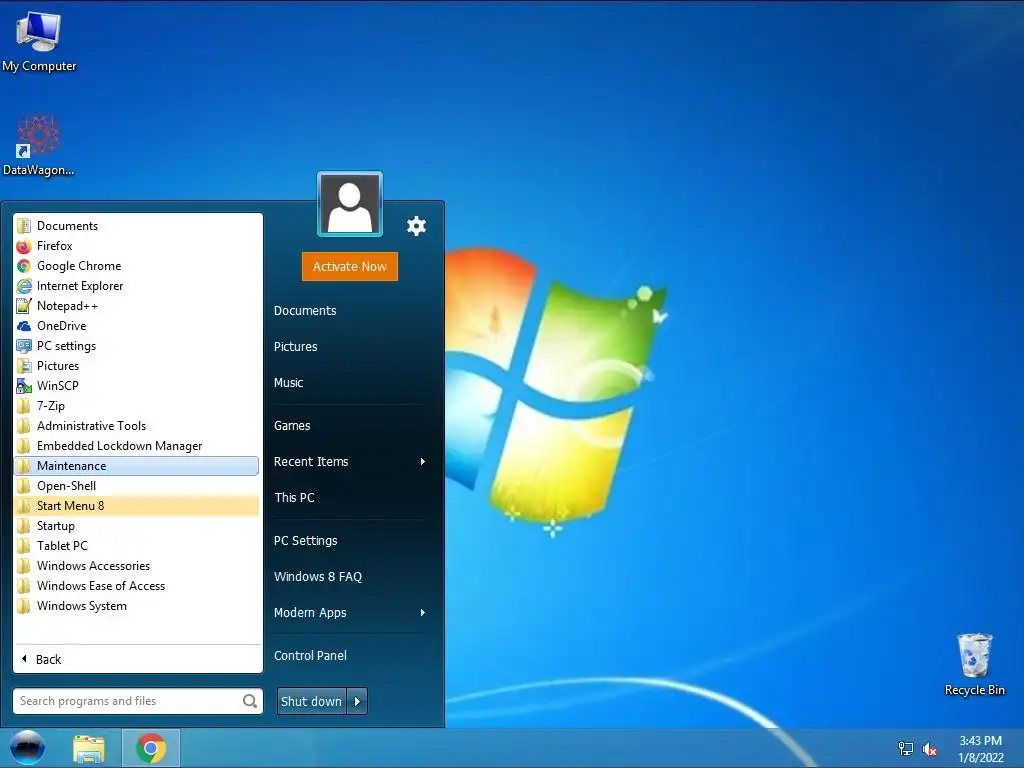Viewport: 1024px width, 768px height.
Task: Select the My Computer desktop icon
Action: 39,42
